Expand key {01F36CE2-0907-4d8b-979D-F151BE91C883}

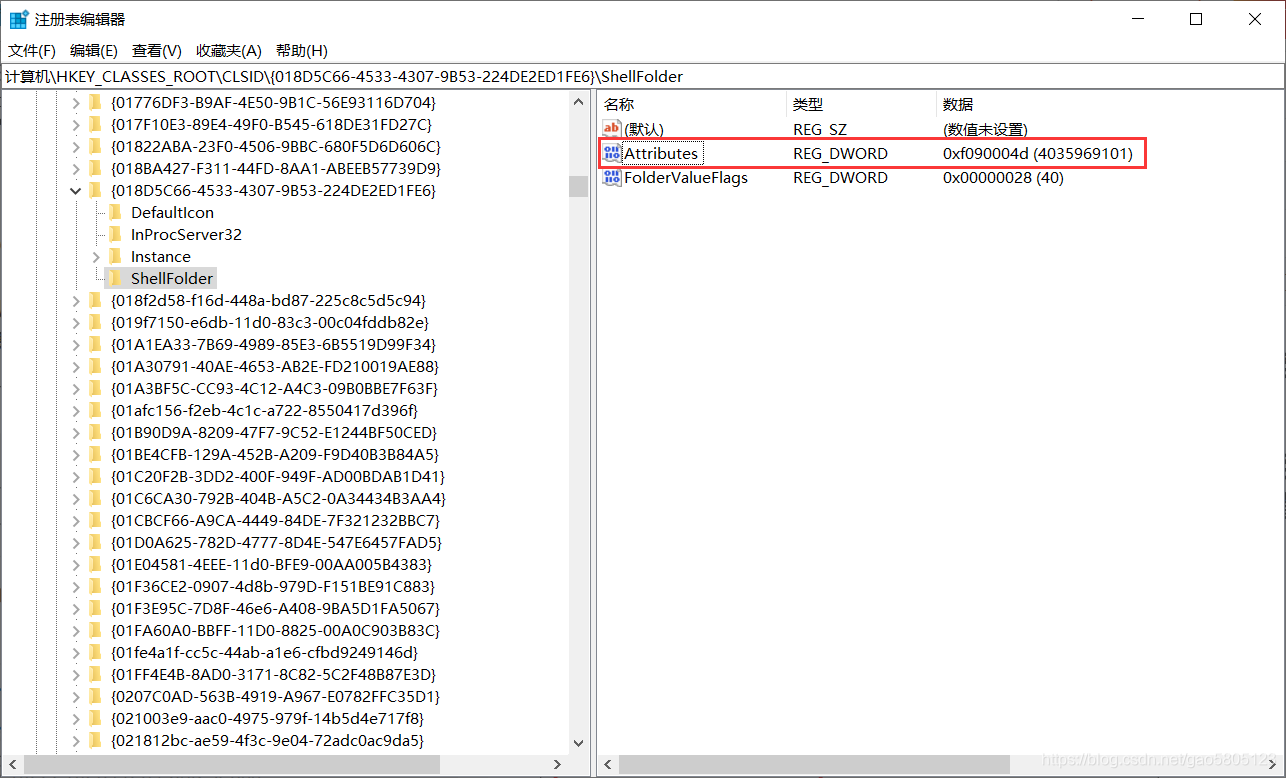[76, 586]
